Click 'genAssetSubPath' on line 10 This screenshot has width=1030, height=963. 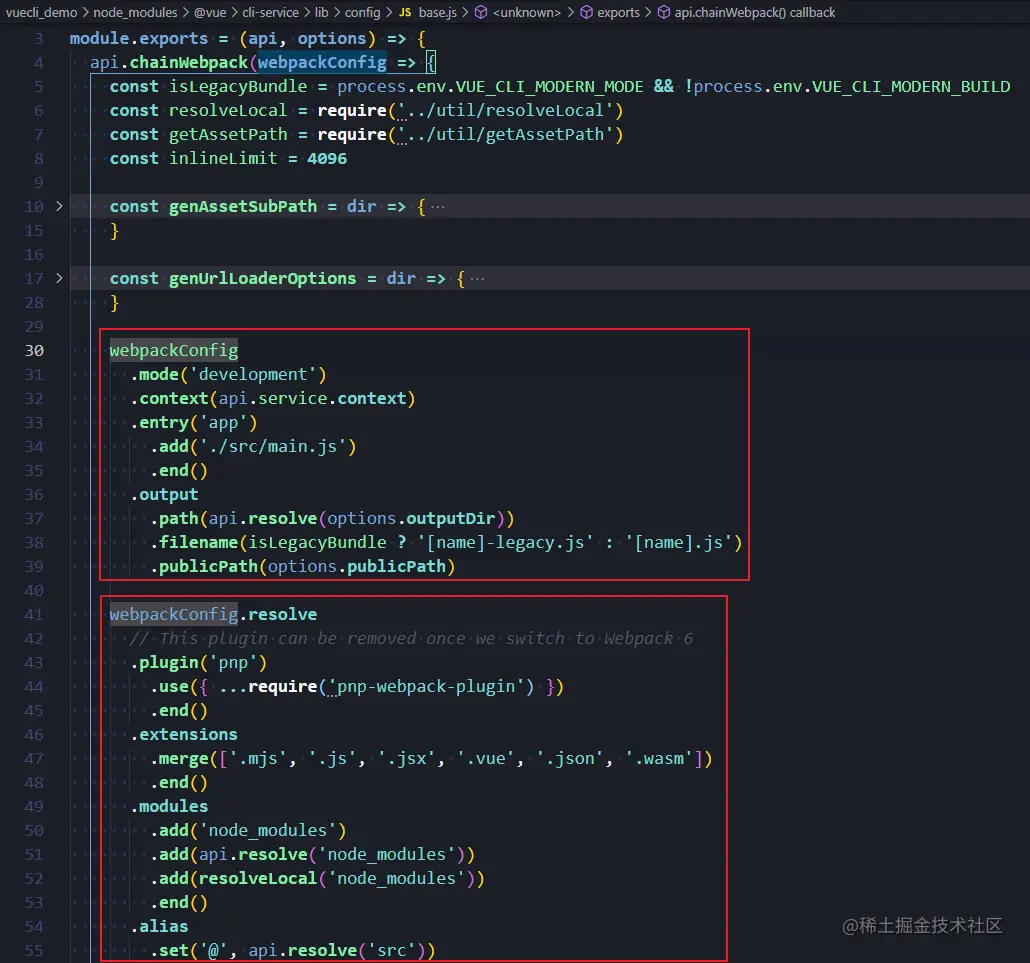243,207
